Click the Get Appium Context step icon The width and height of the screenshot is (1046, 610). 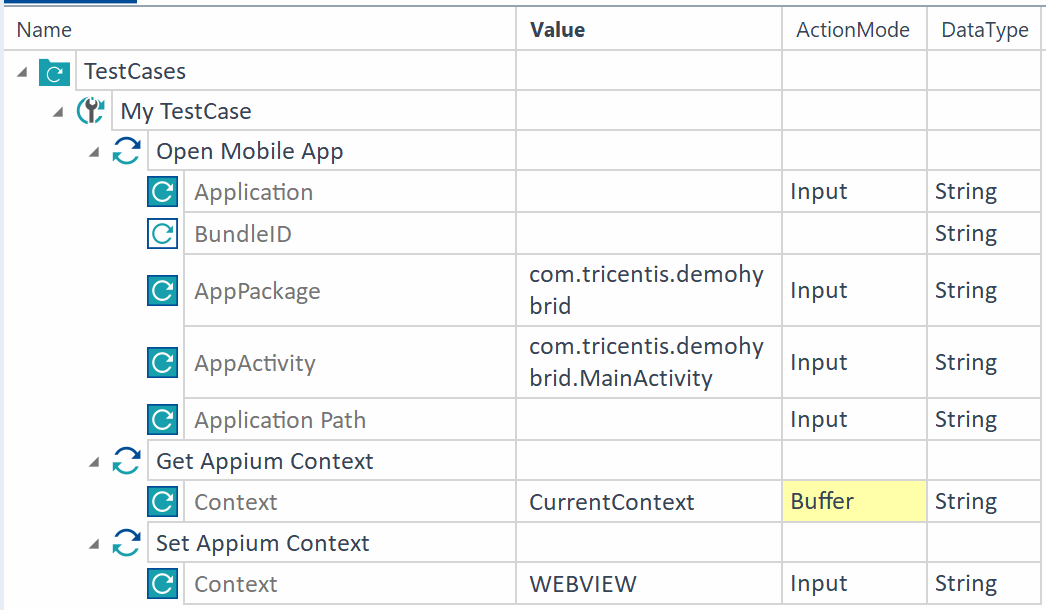[x=126, y=461]
